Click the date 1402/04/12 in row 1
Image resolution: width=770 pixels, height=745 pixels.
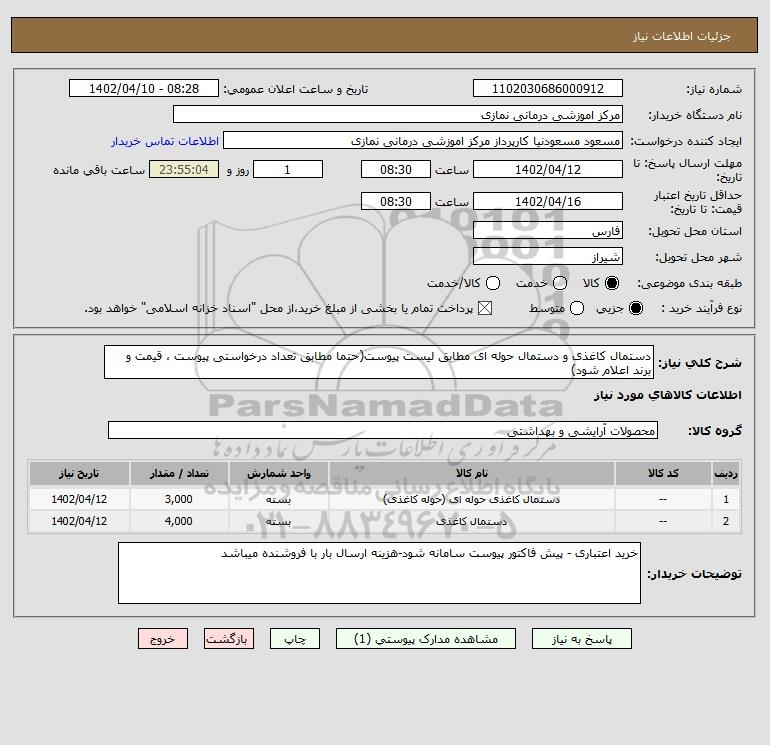click(79, 499)
